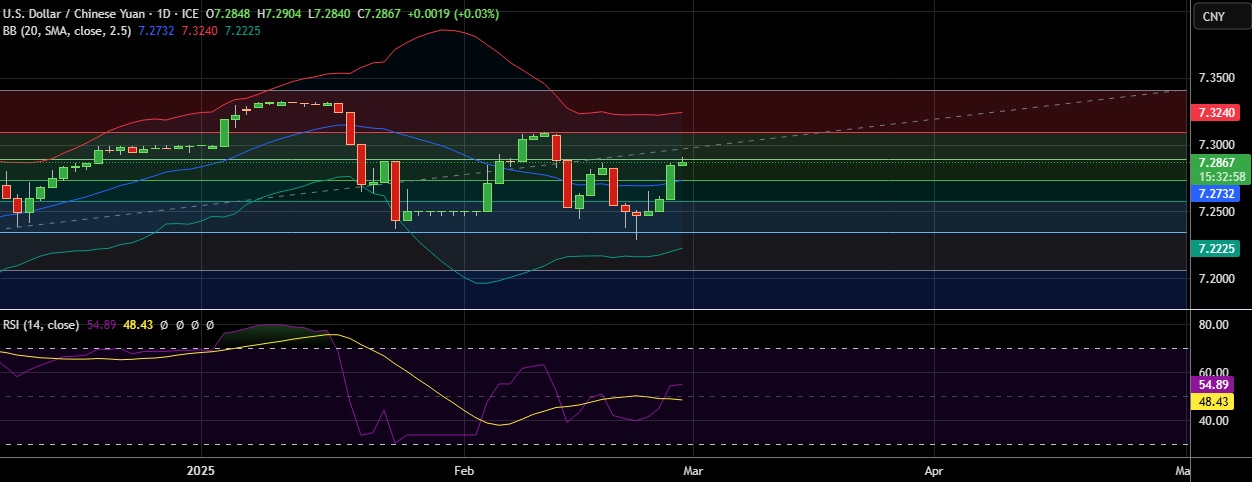Click the 7.3000 price scale level

[1217, 145]
